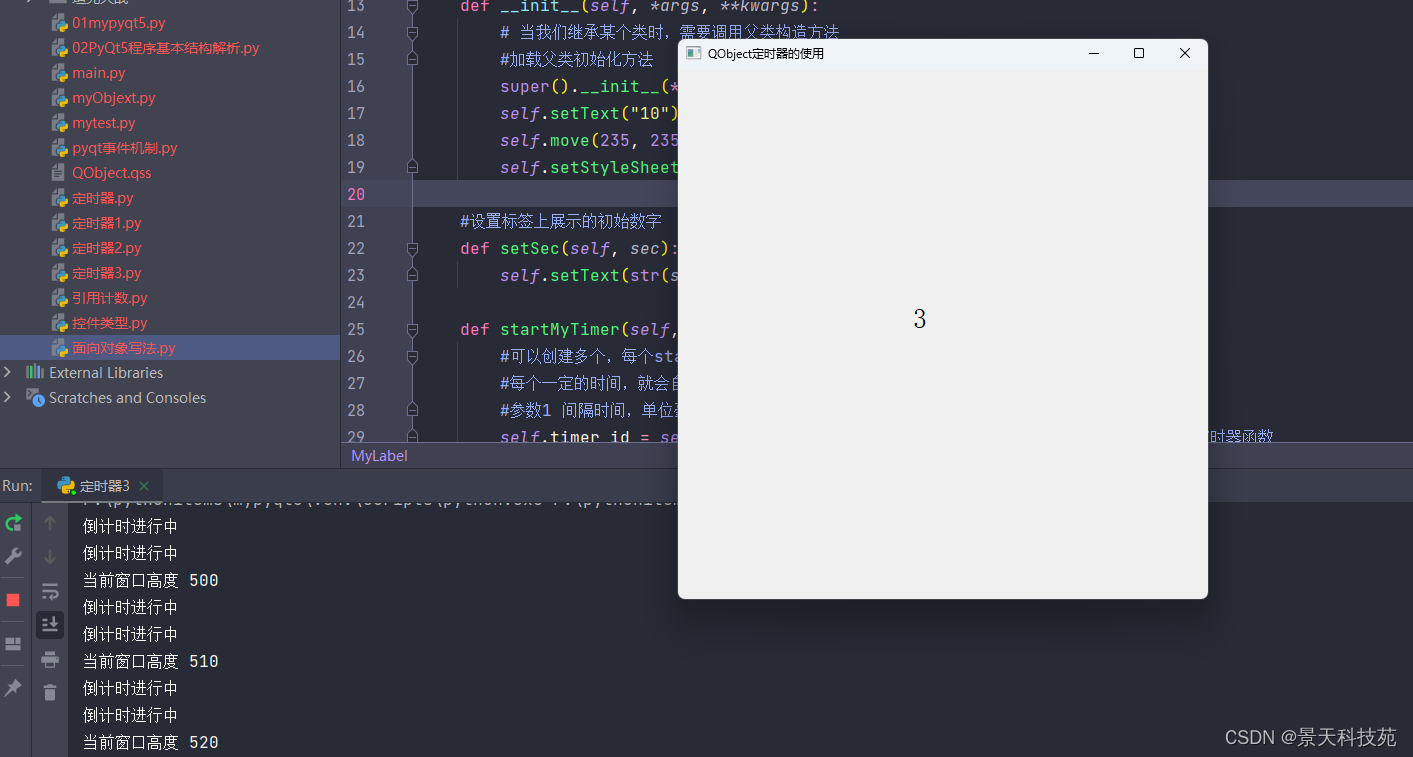Viewport: 1413px width, 757px height.
Task: Click line number 25 in gutter
Action: click(x=356, y=329)
